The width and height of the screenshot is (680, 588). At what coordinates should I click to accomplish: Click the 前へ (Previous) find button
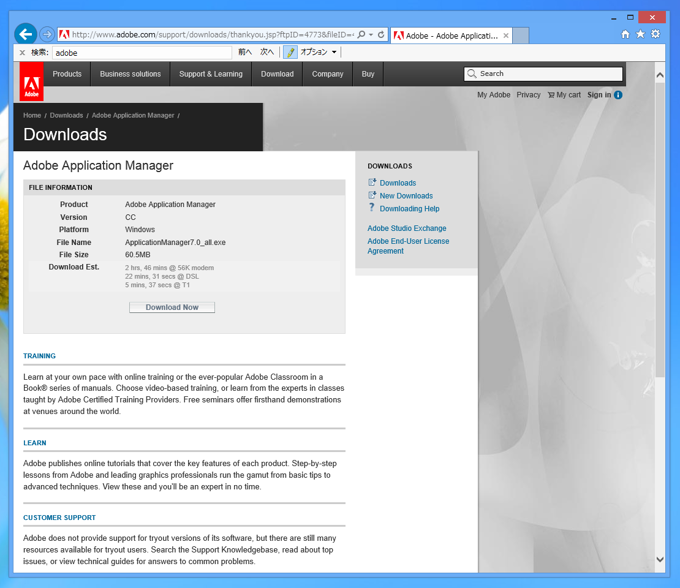point(245,52)
